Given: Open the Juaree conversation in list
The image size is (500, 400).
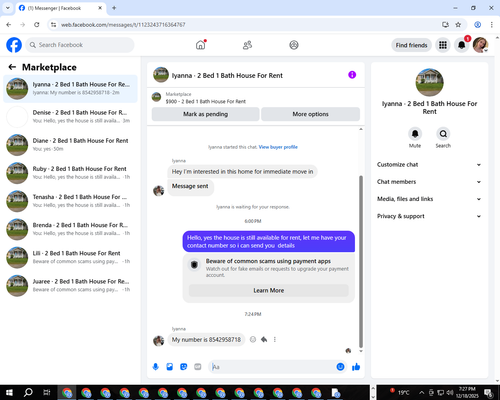Looking at the screenshot, I should [x=70, y=286].
